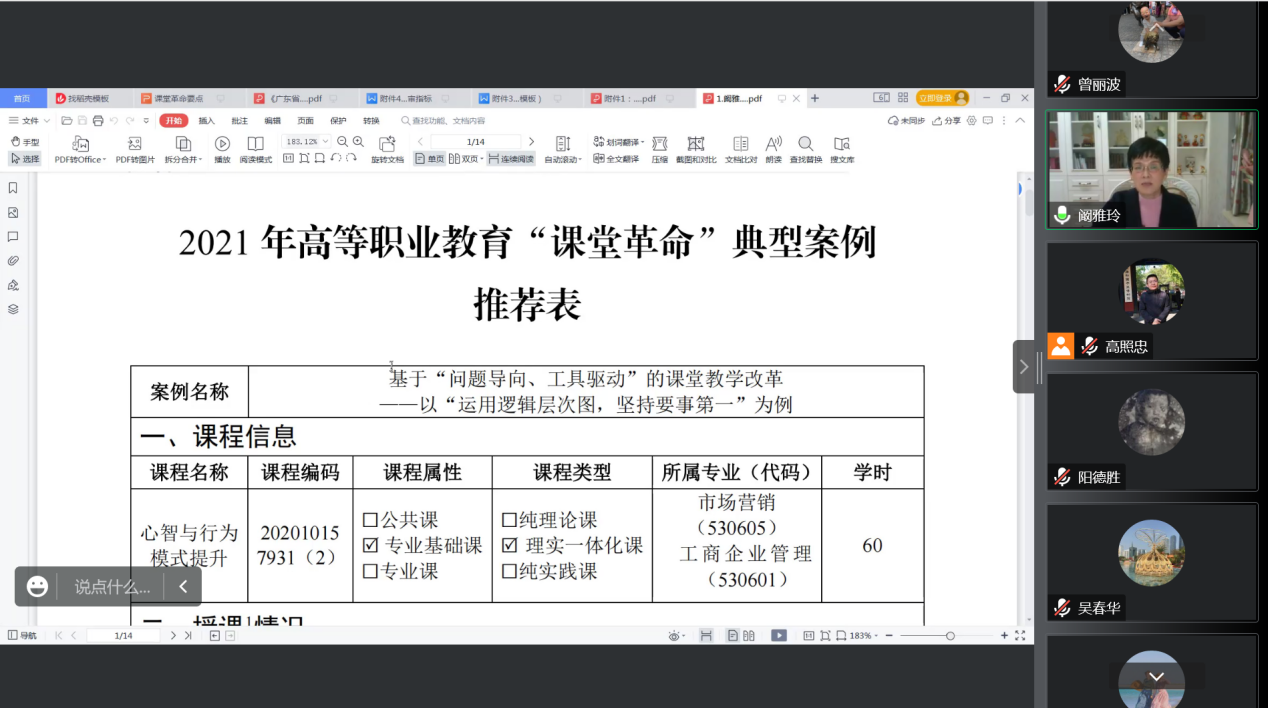Switch to 单页 single page view
Viewport: 1268px width, 708px height.
click(x=430, y=159)
